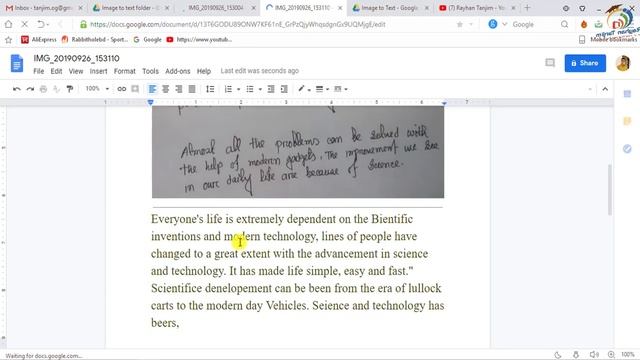Open the File menu

click(x=38, y=71)
